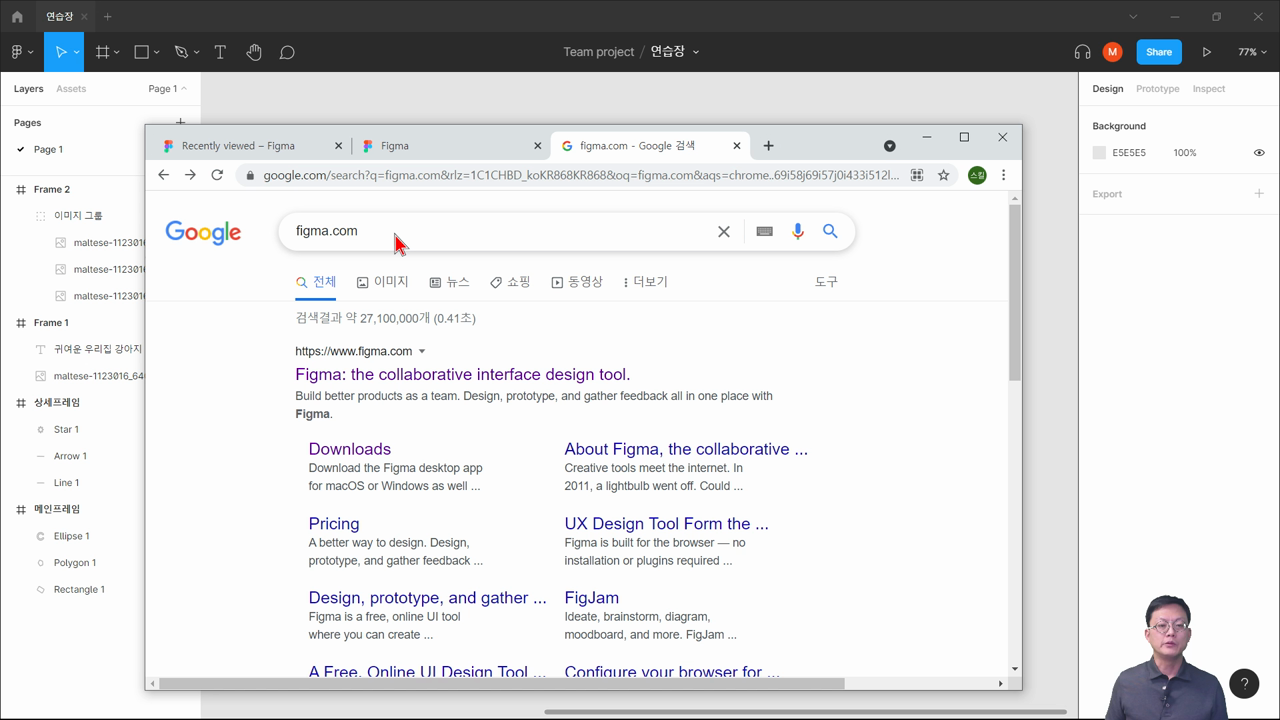Screen dimensions: 1280x720
Task: Clear the Google search box
Action: tap(724, 231)
